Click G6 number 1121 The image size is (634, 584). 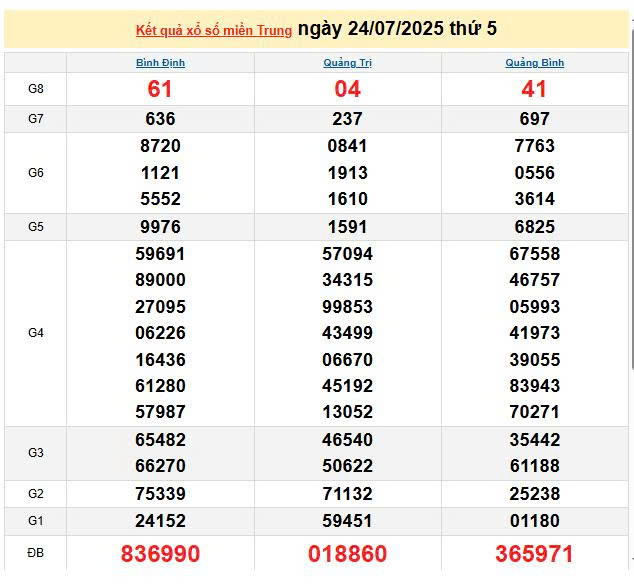[x=161, y=173]
